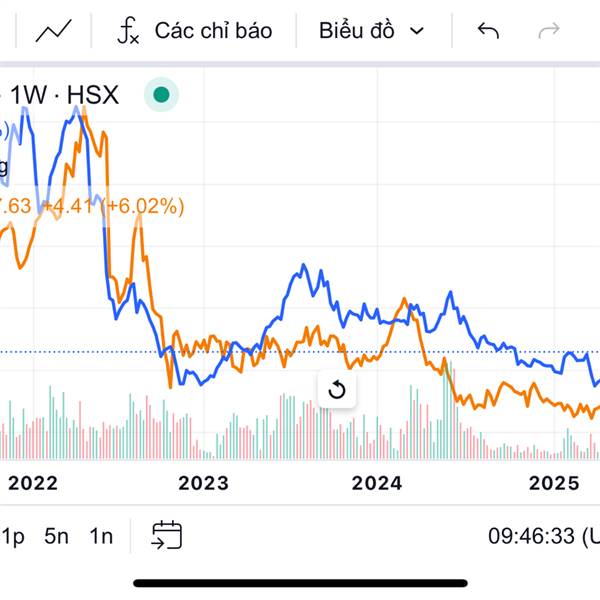This screenshot has width=600, height=600.
Task: Tap the redo arrow icon
Action: tap(549, 31)
